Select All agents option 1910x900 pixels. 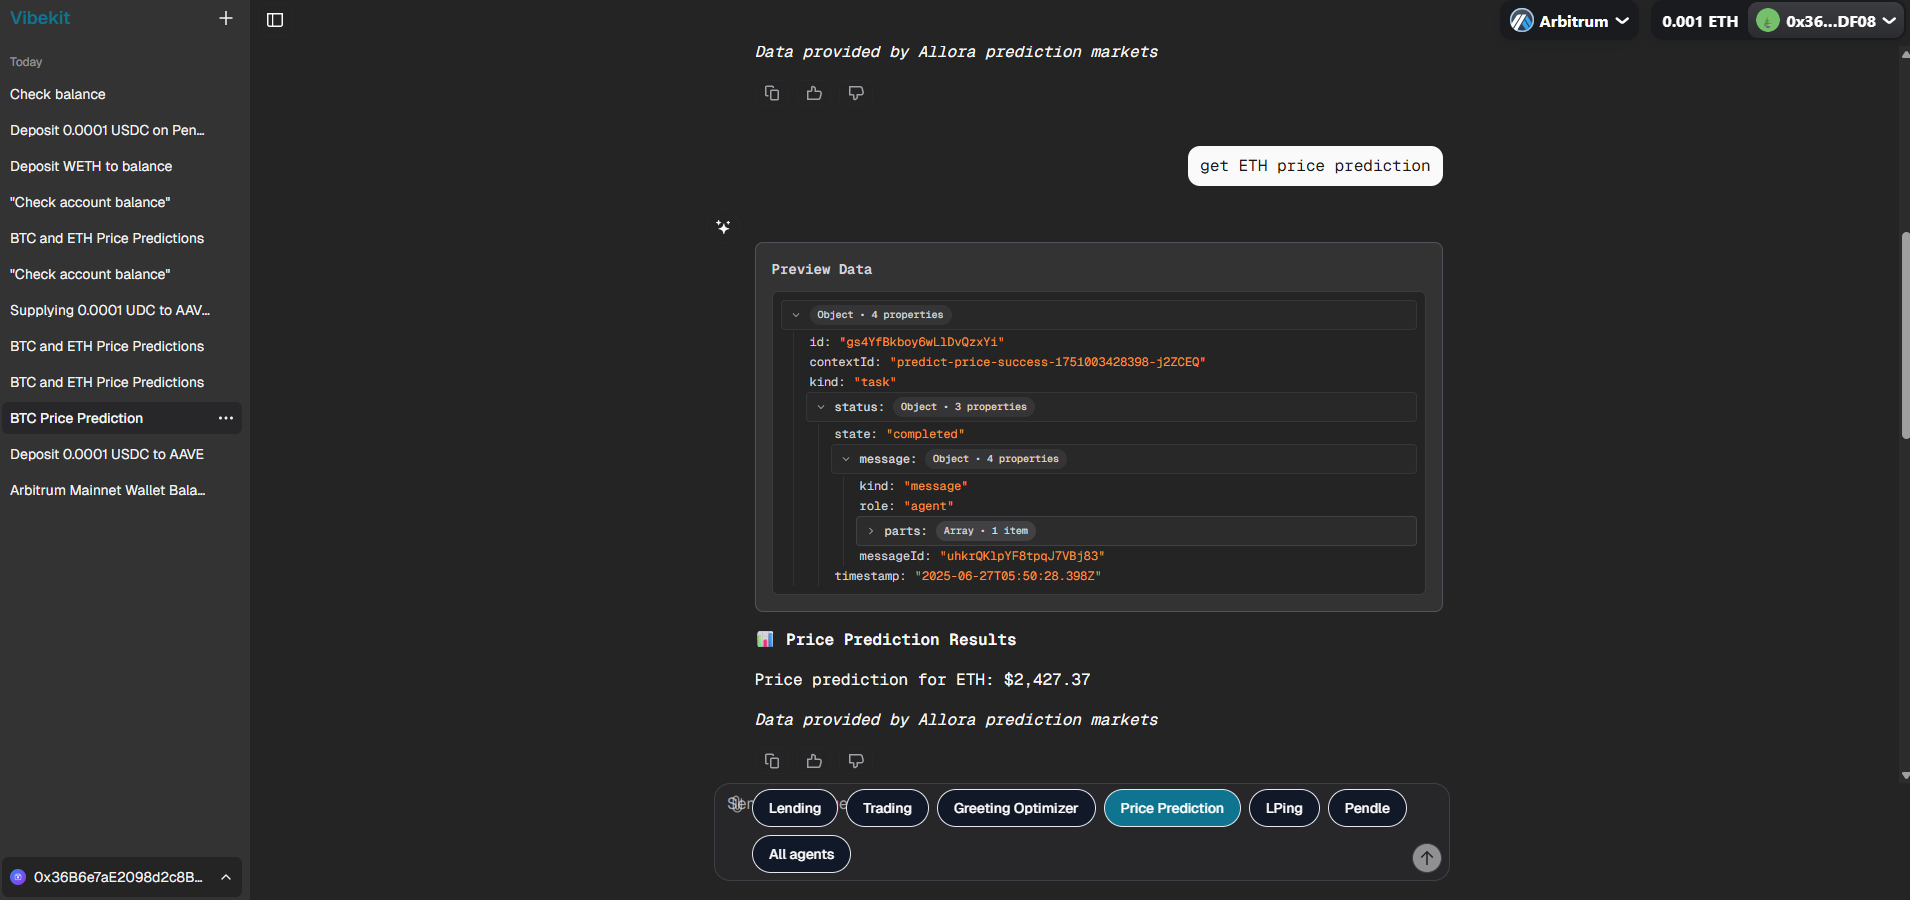click(x=801, y=854)
